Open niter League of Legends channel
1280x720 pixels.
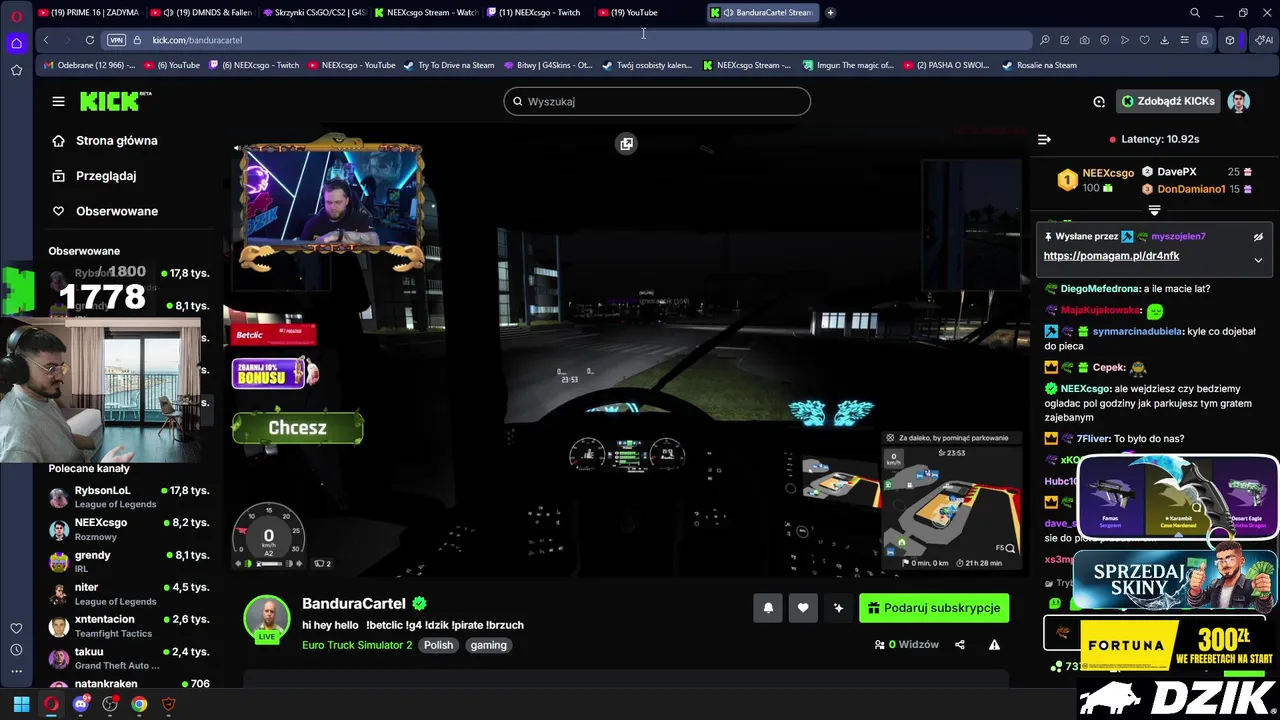(129, 593)
